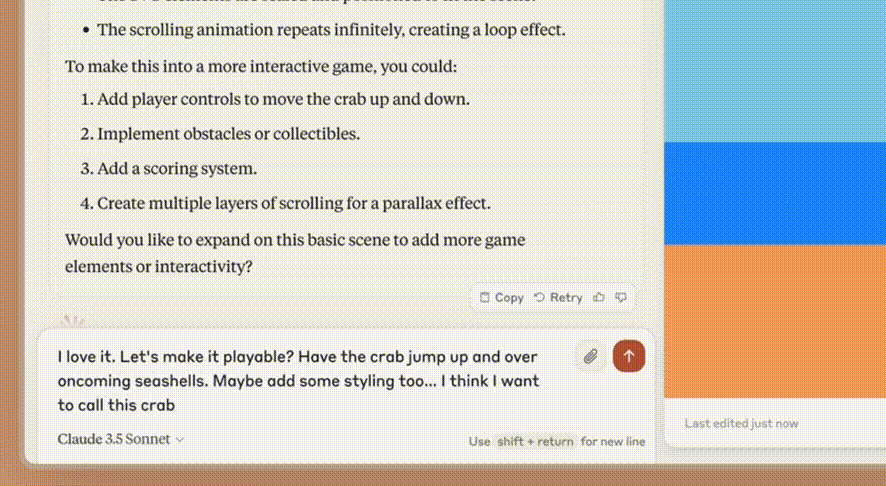Viewport: 886px width, 486px height.
Task: Send the message with the arrow button
Action: pos(629,356)
